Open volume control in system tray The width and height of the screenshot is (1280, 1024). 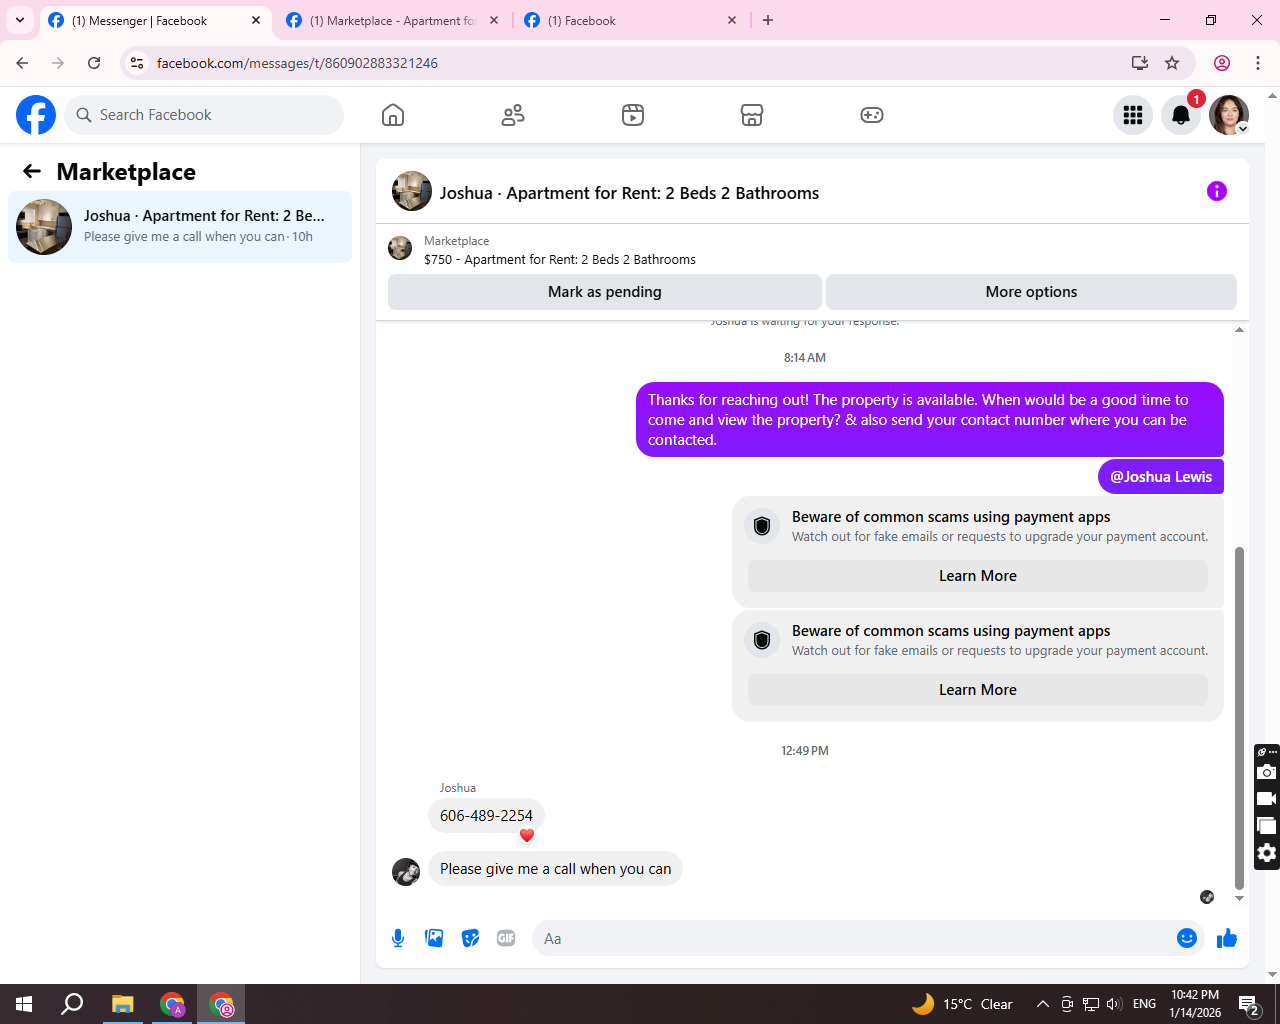pyautogui.click(x=1114, y=1004)
